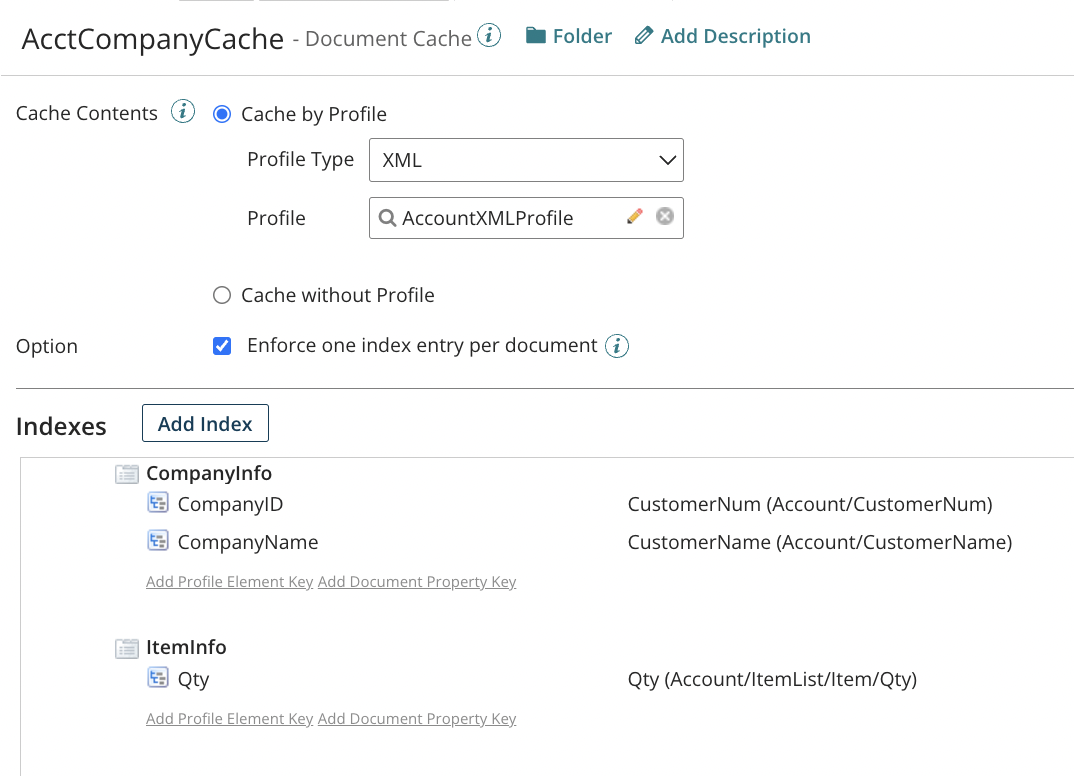1074x776 pixels.
Task: Click Add Profile Element Key under CompanyInfo
Action: (x=229, y=581)
